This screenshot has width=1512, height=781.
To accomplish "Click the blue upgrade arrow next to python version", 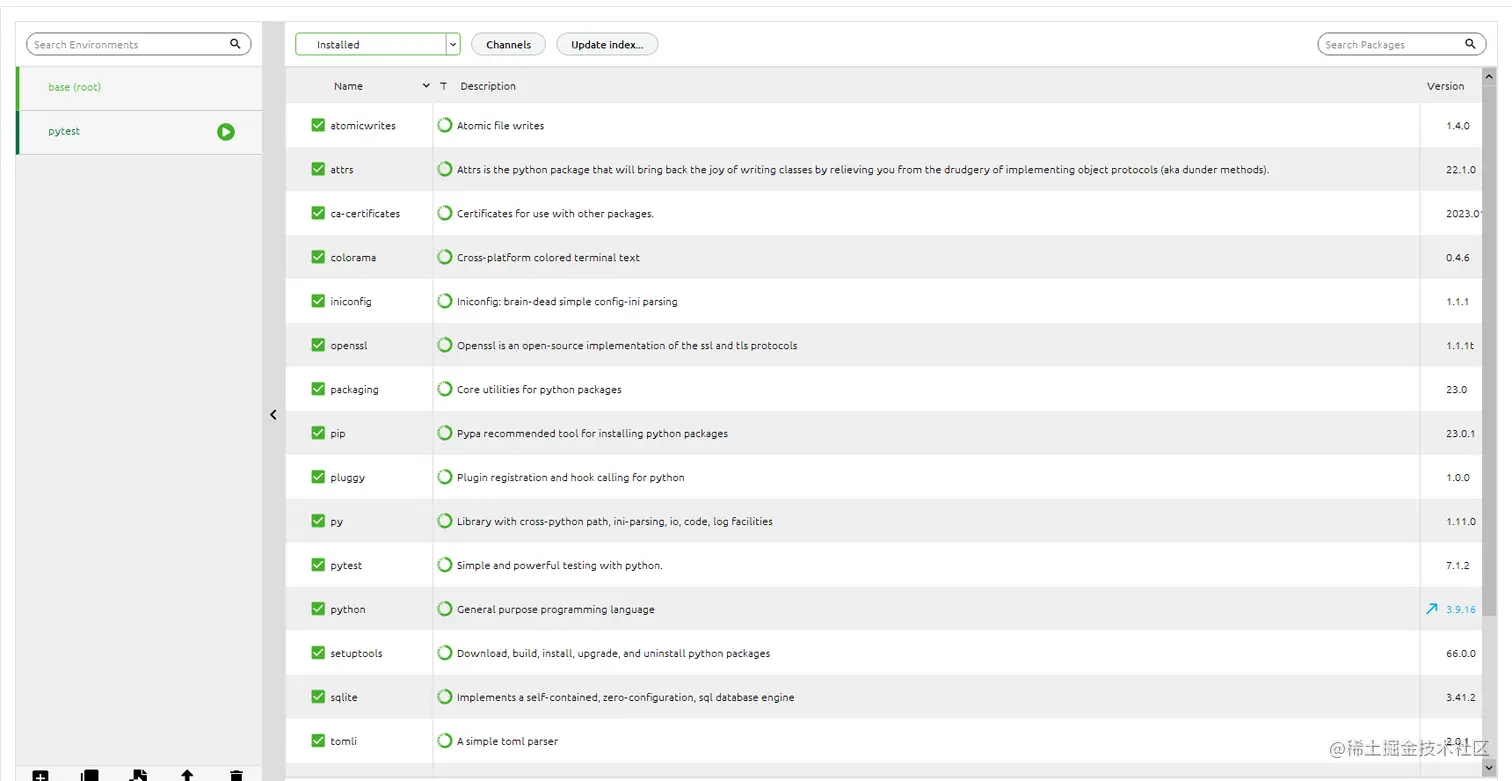I will pyautogui.click(x=1432, y=609).
